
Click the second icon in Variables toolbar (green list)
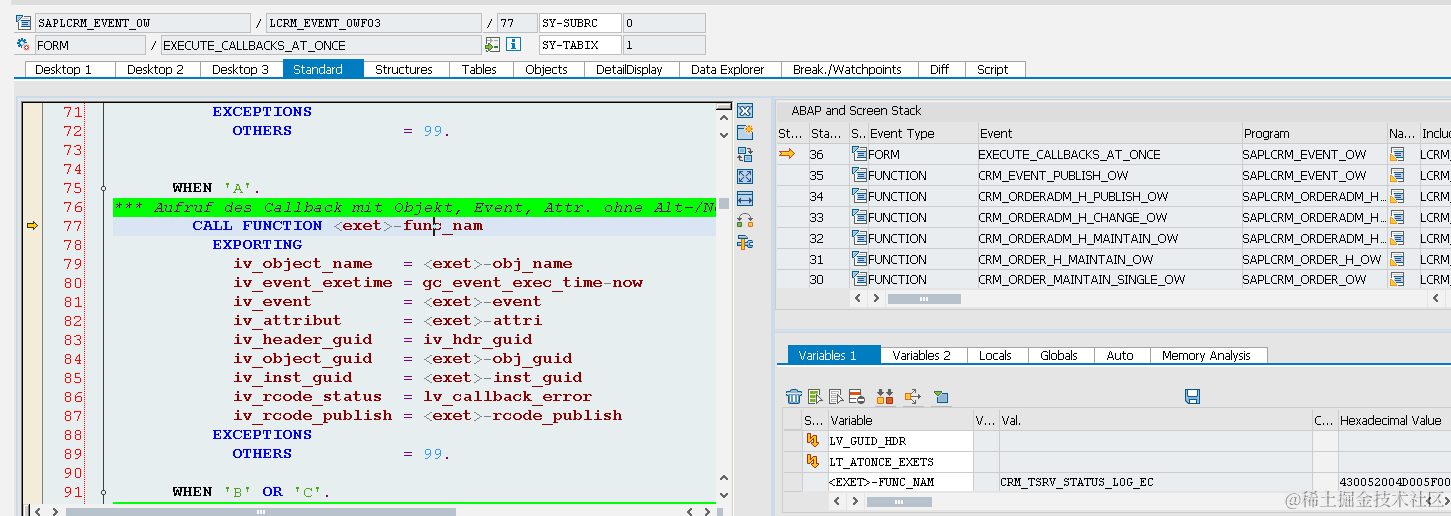click(815, 397)
